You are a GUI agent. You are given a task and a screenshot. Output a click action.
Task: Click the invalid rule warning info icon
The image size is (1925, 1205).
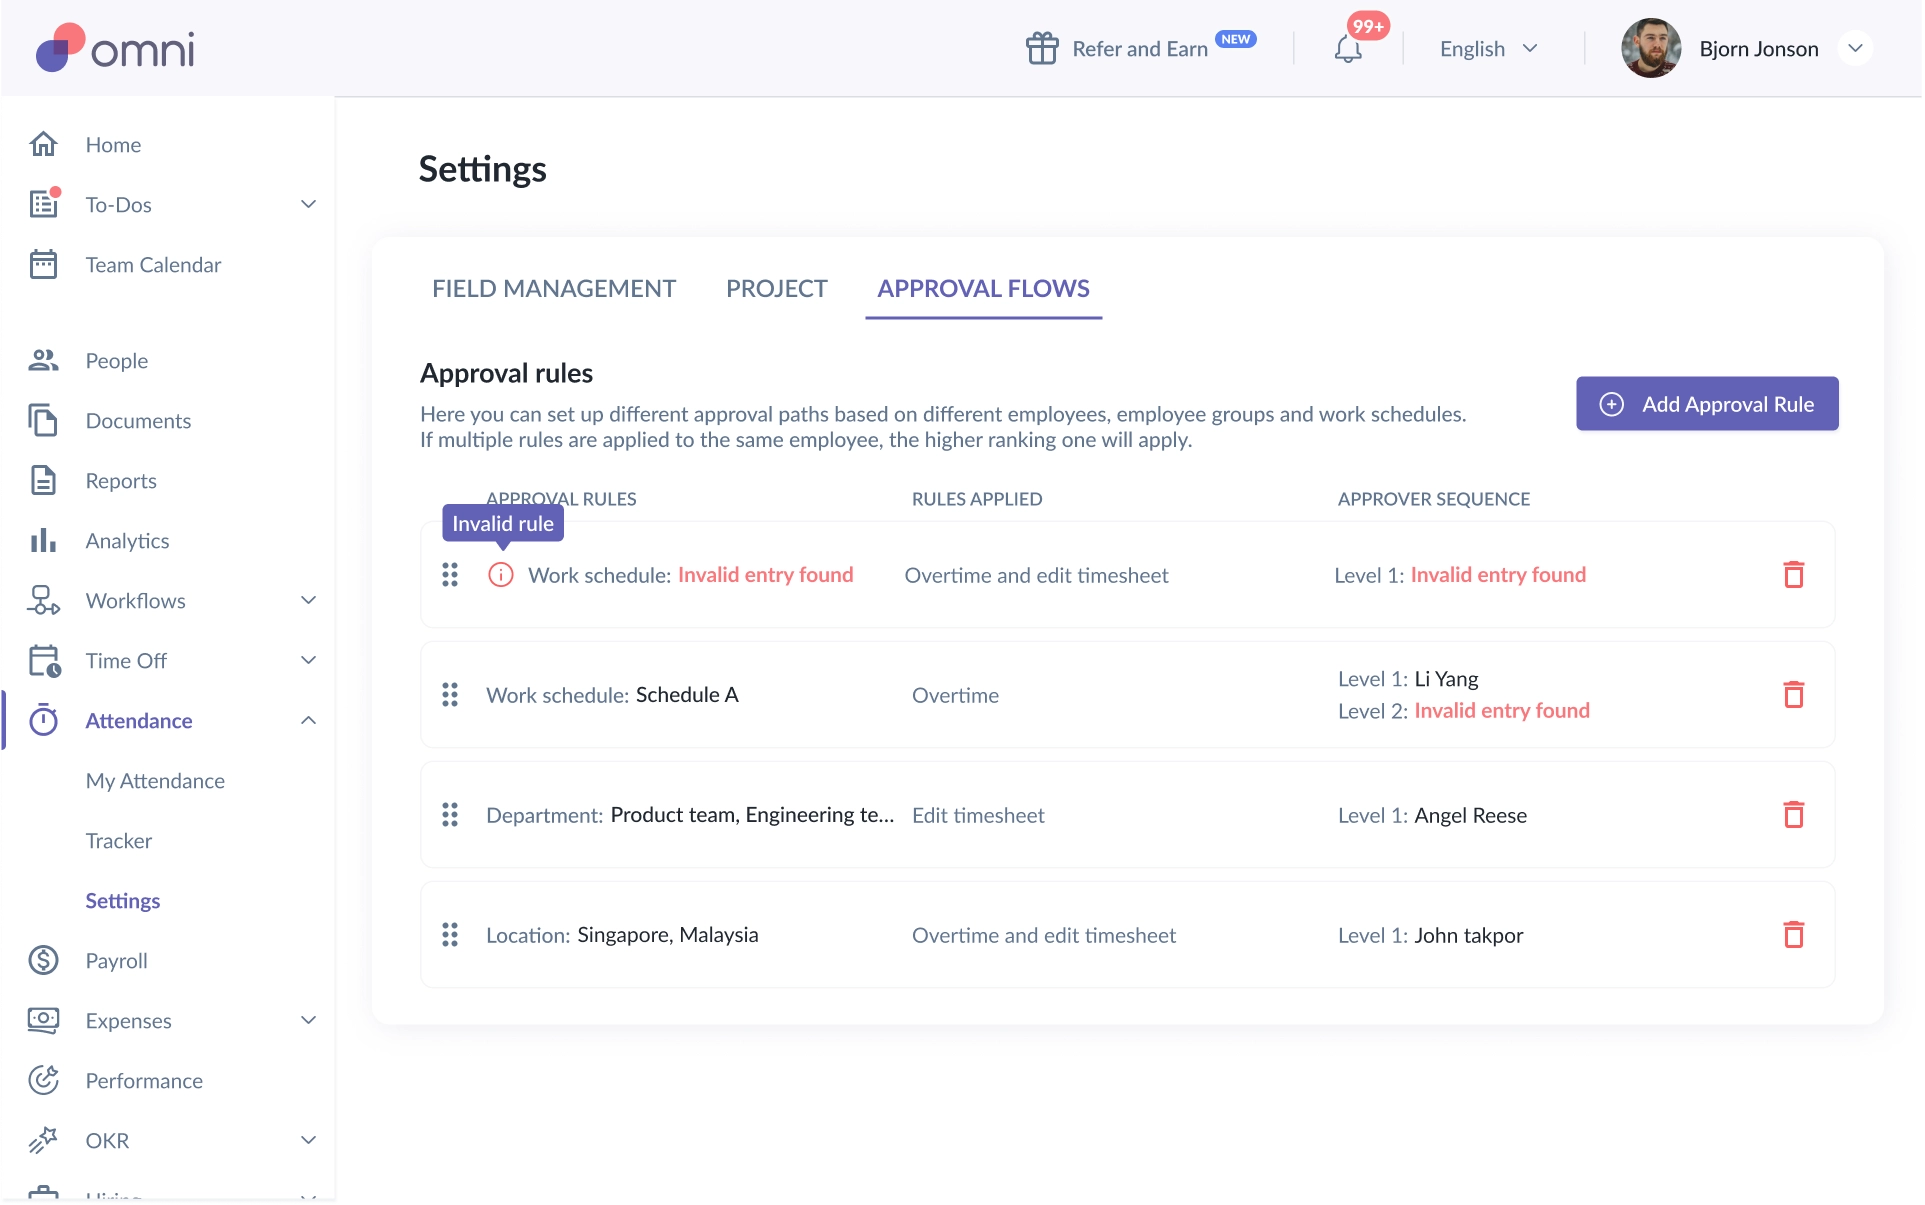(x=500, y=575)
